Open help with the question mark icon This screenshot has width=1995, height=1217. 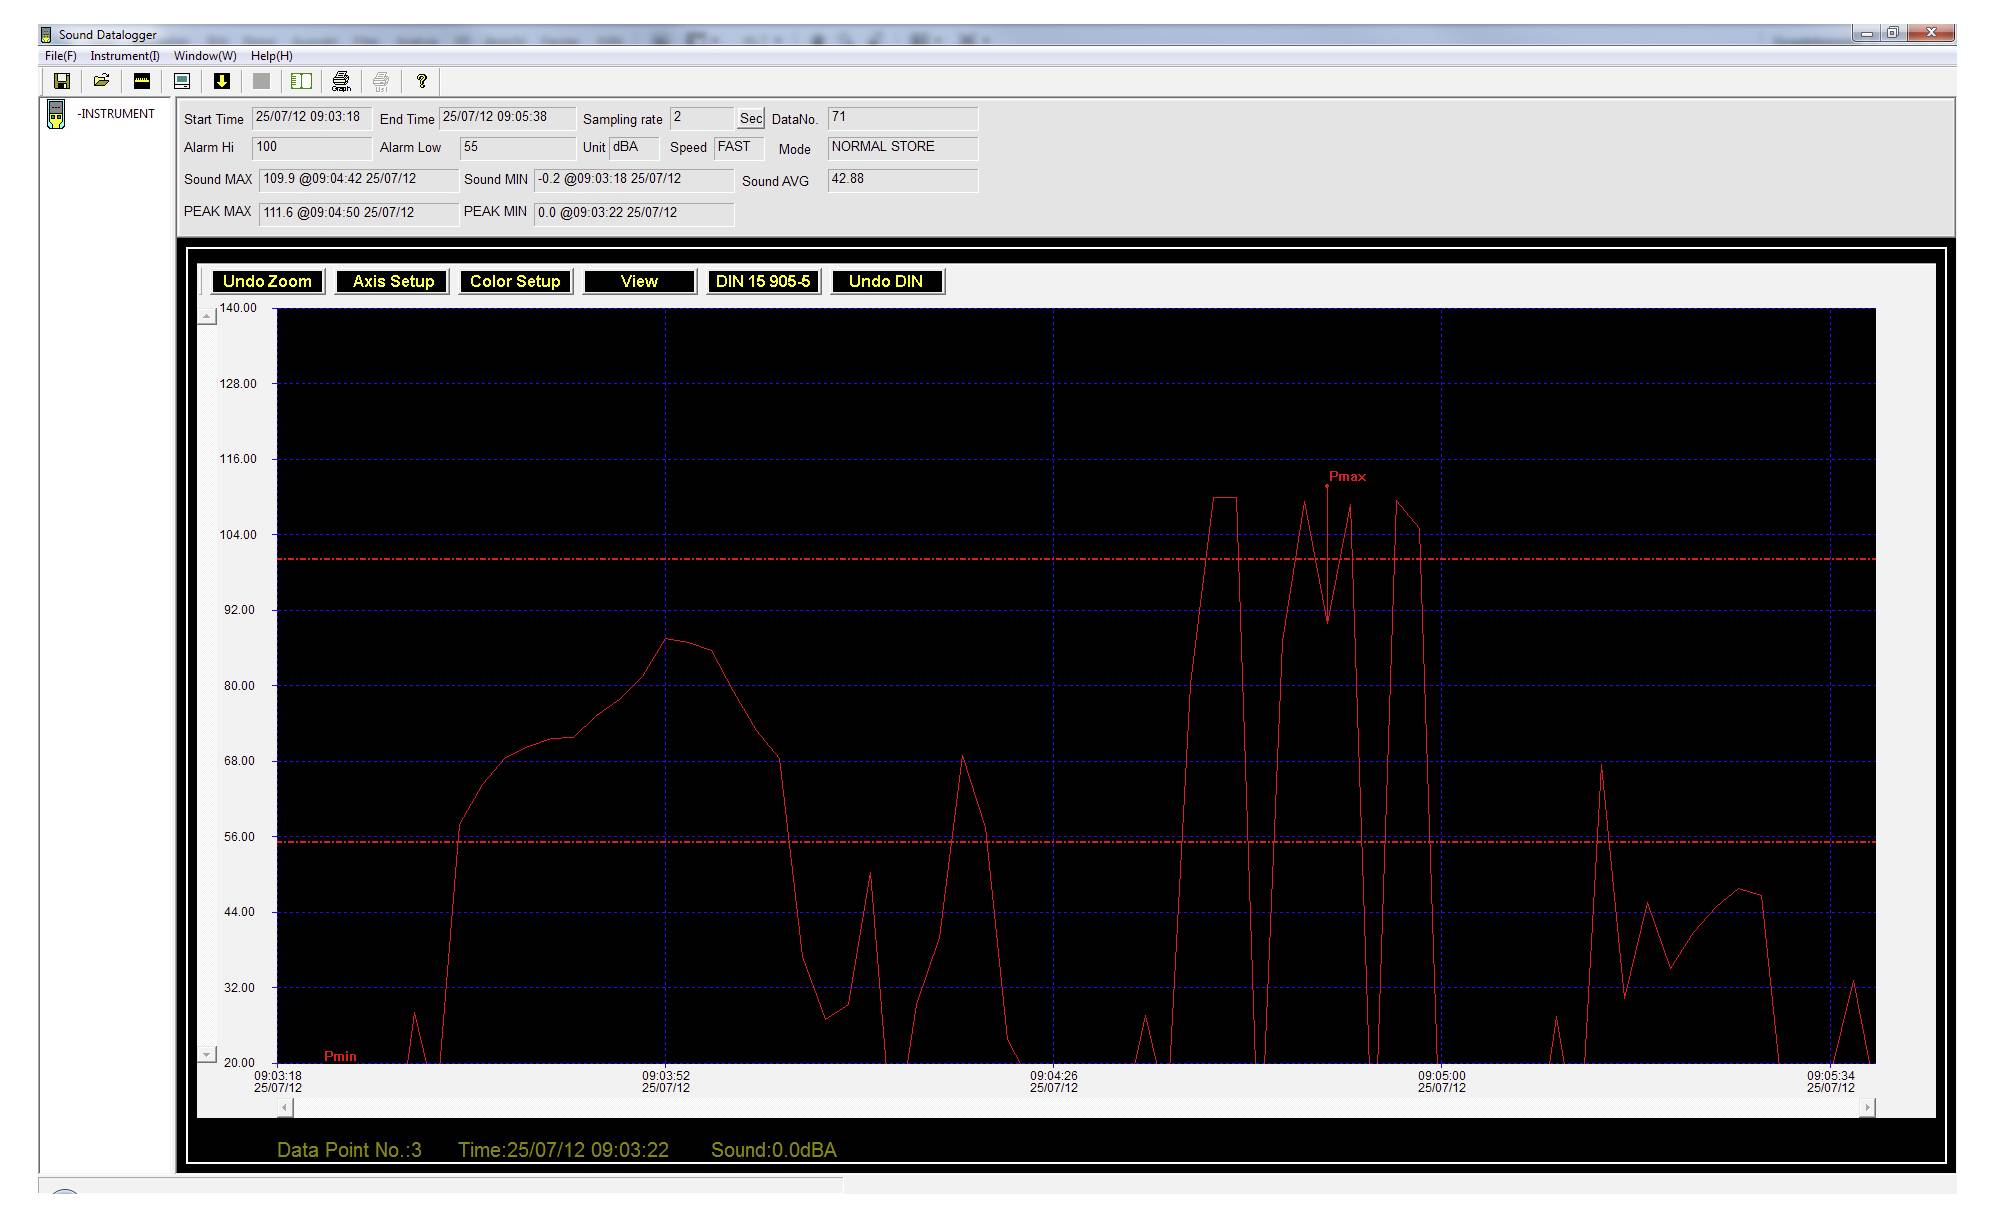point(422,81)
